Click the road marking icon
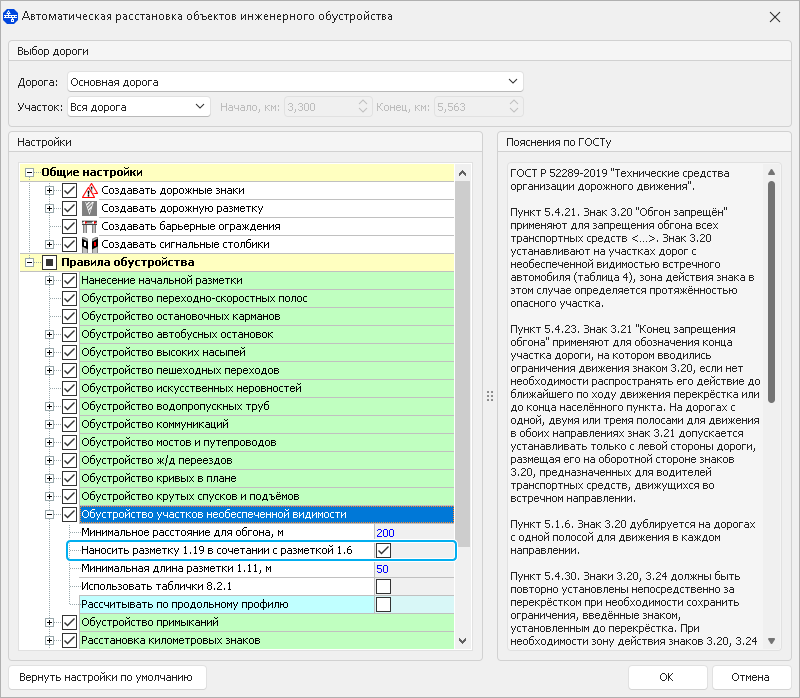 pyautogui.click(x=90, y=208)
